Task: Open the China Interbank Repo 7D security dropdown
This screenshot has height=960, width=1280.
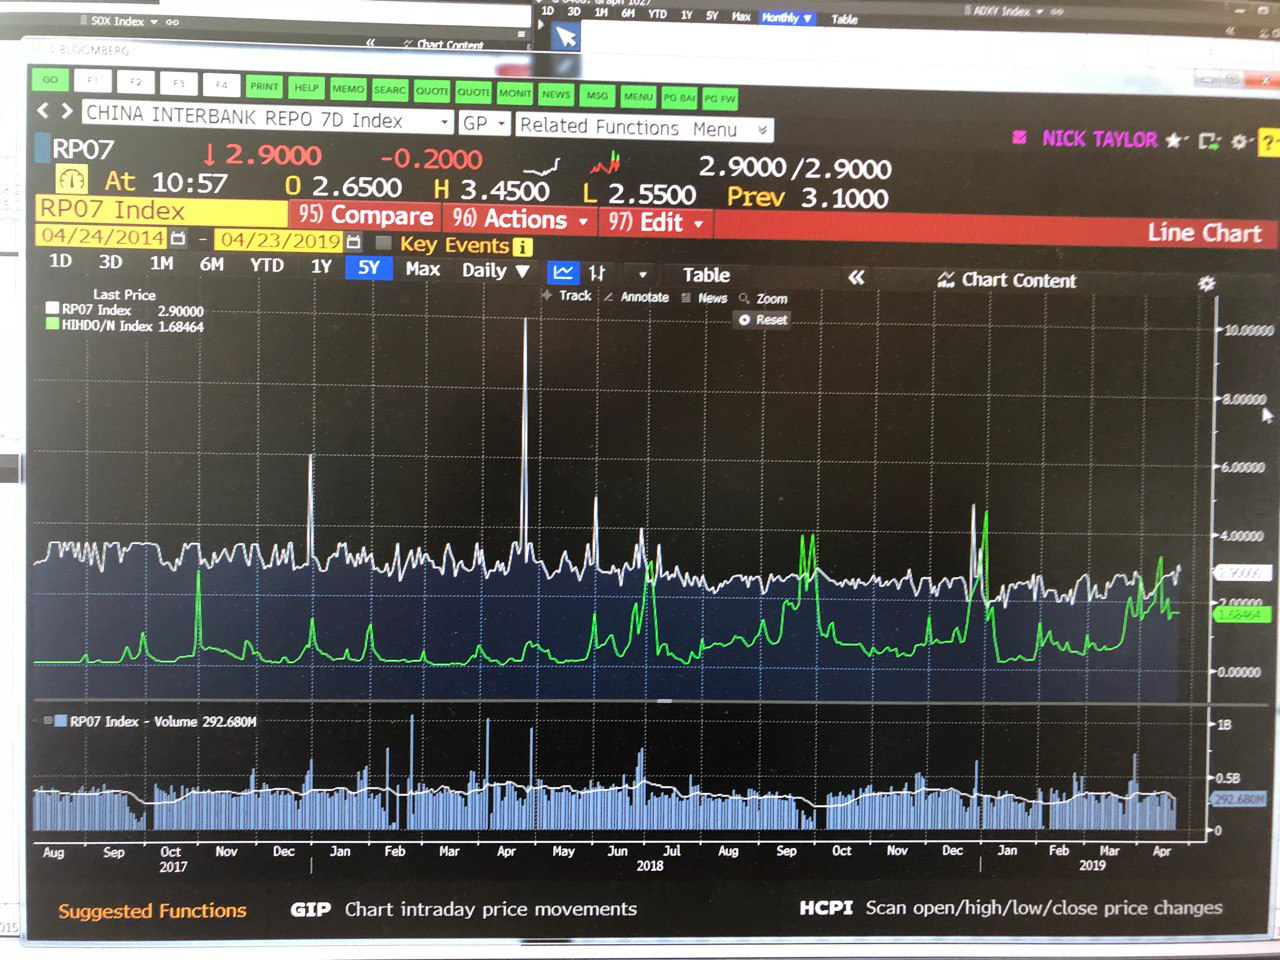Action: coord(445,122)
